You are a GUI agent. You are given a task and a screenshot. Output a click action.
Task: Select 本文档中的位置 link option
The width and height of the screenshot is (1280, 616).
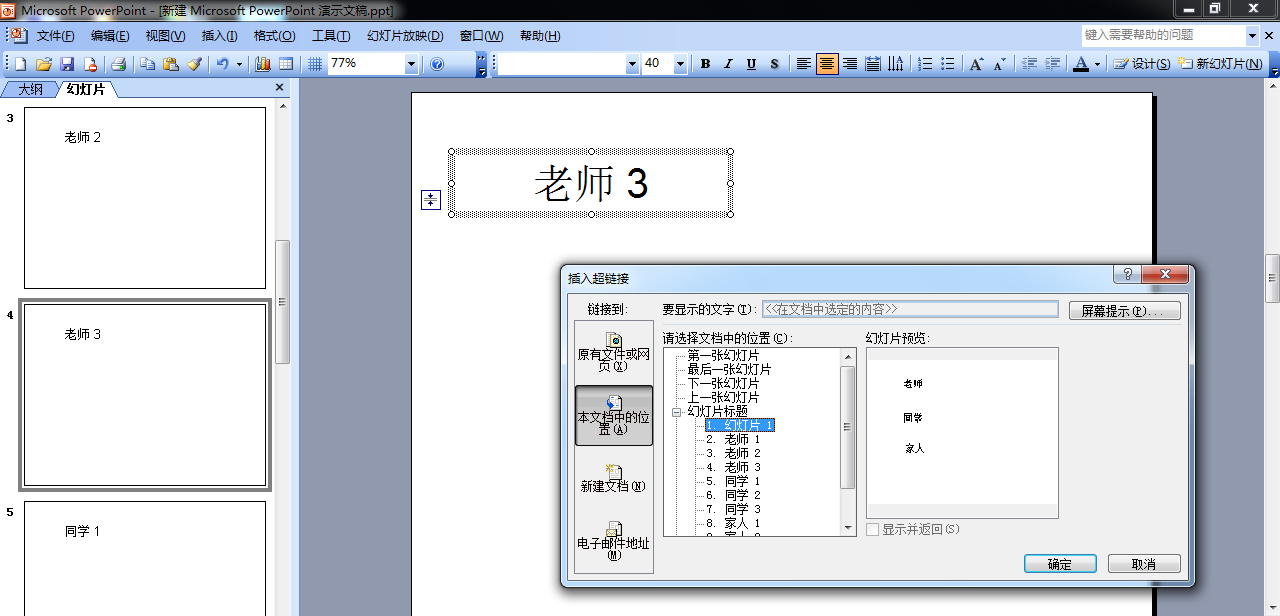[614, 415]
